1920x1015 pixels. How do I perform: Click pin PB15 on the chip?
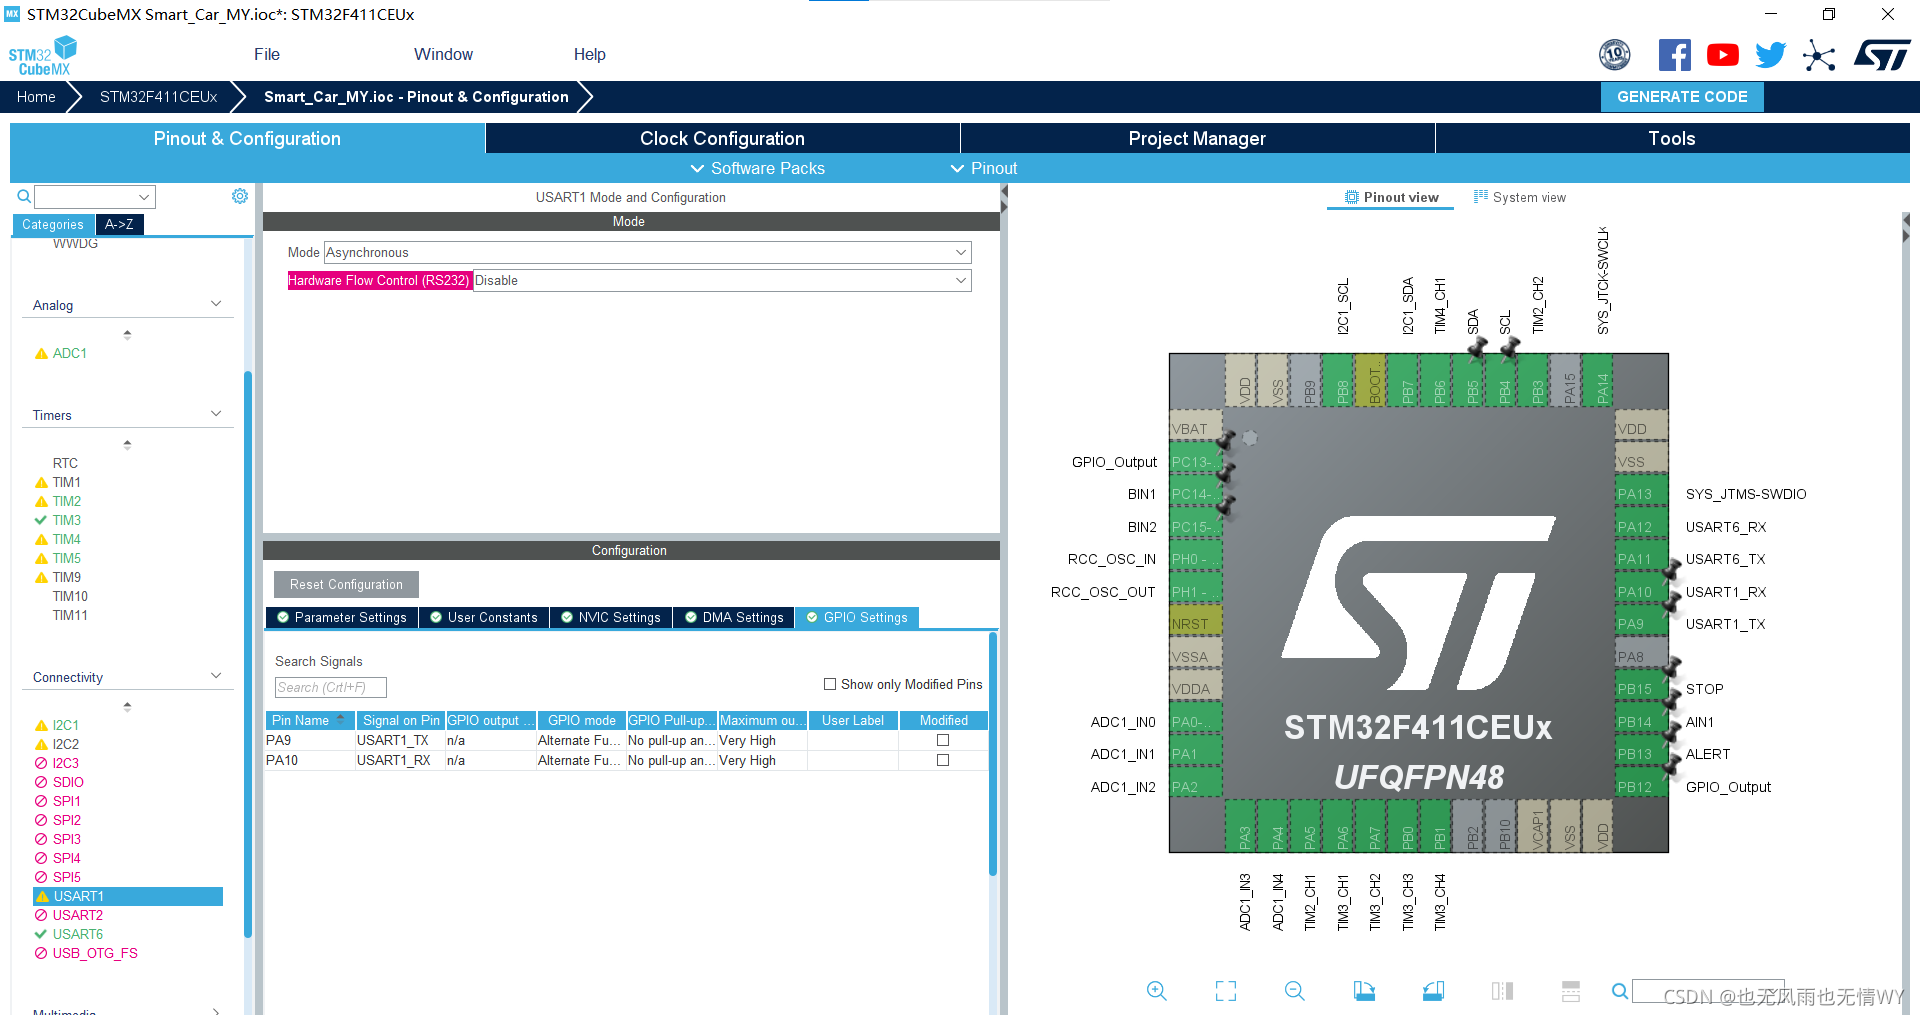click(1641, 689)
